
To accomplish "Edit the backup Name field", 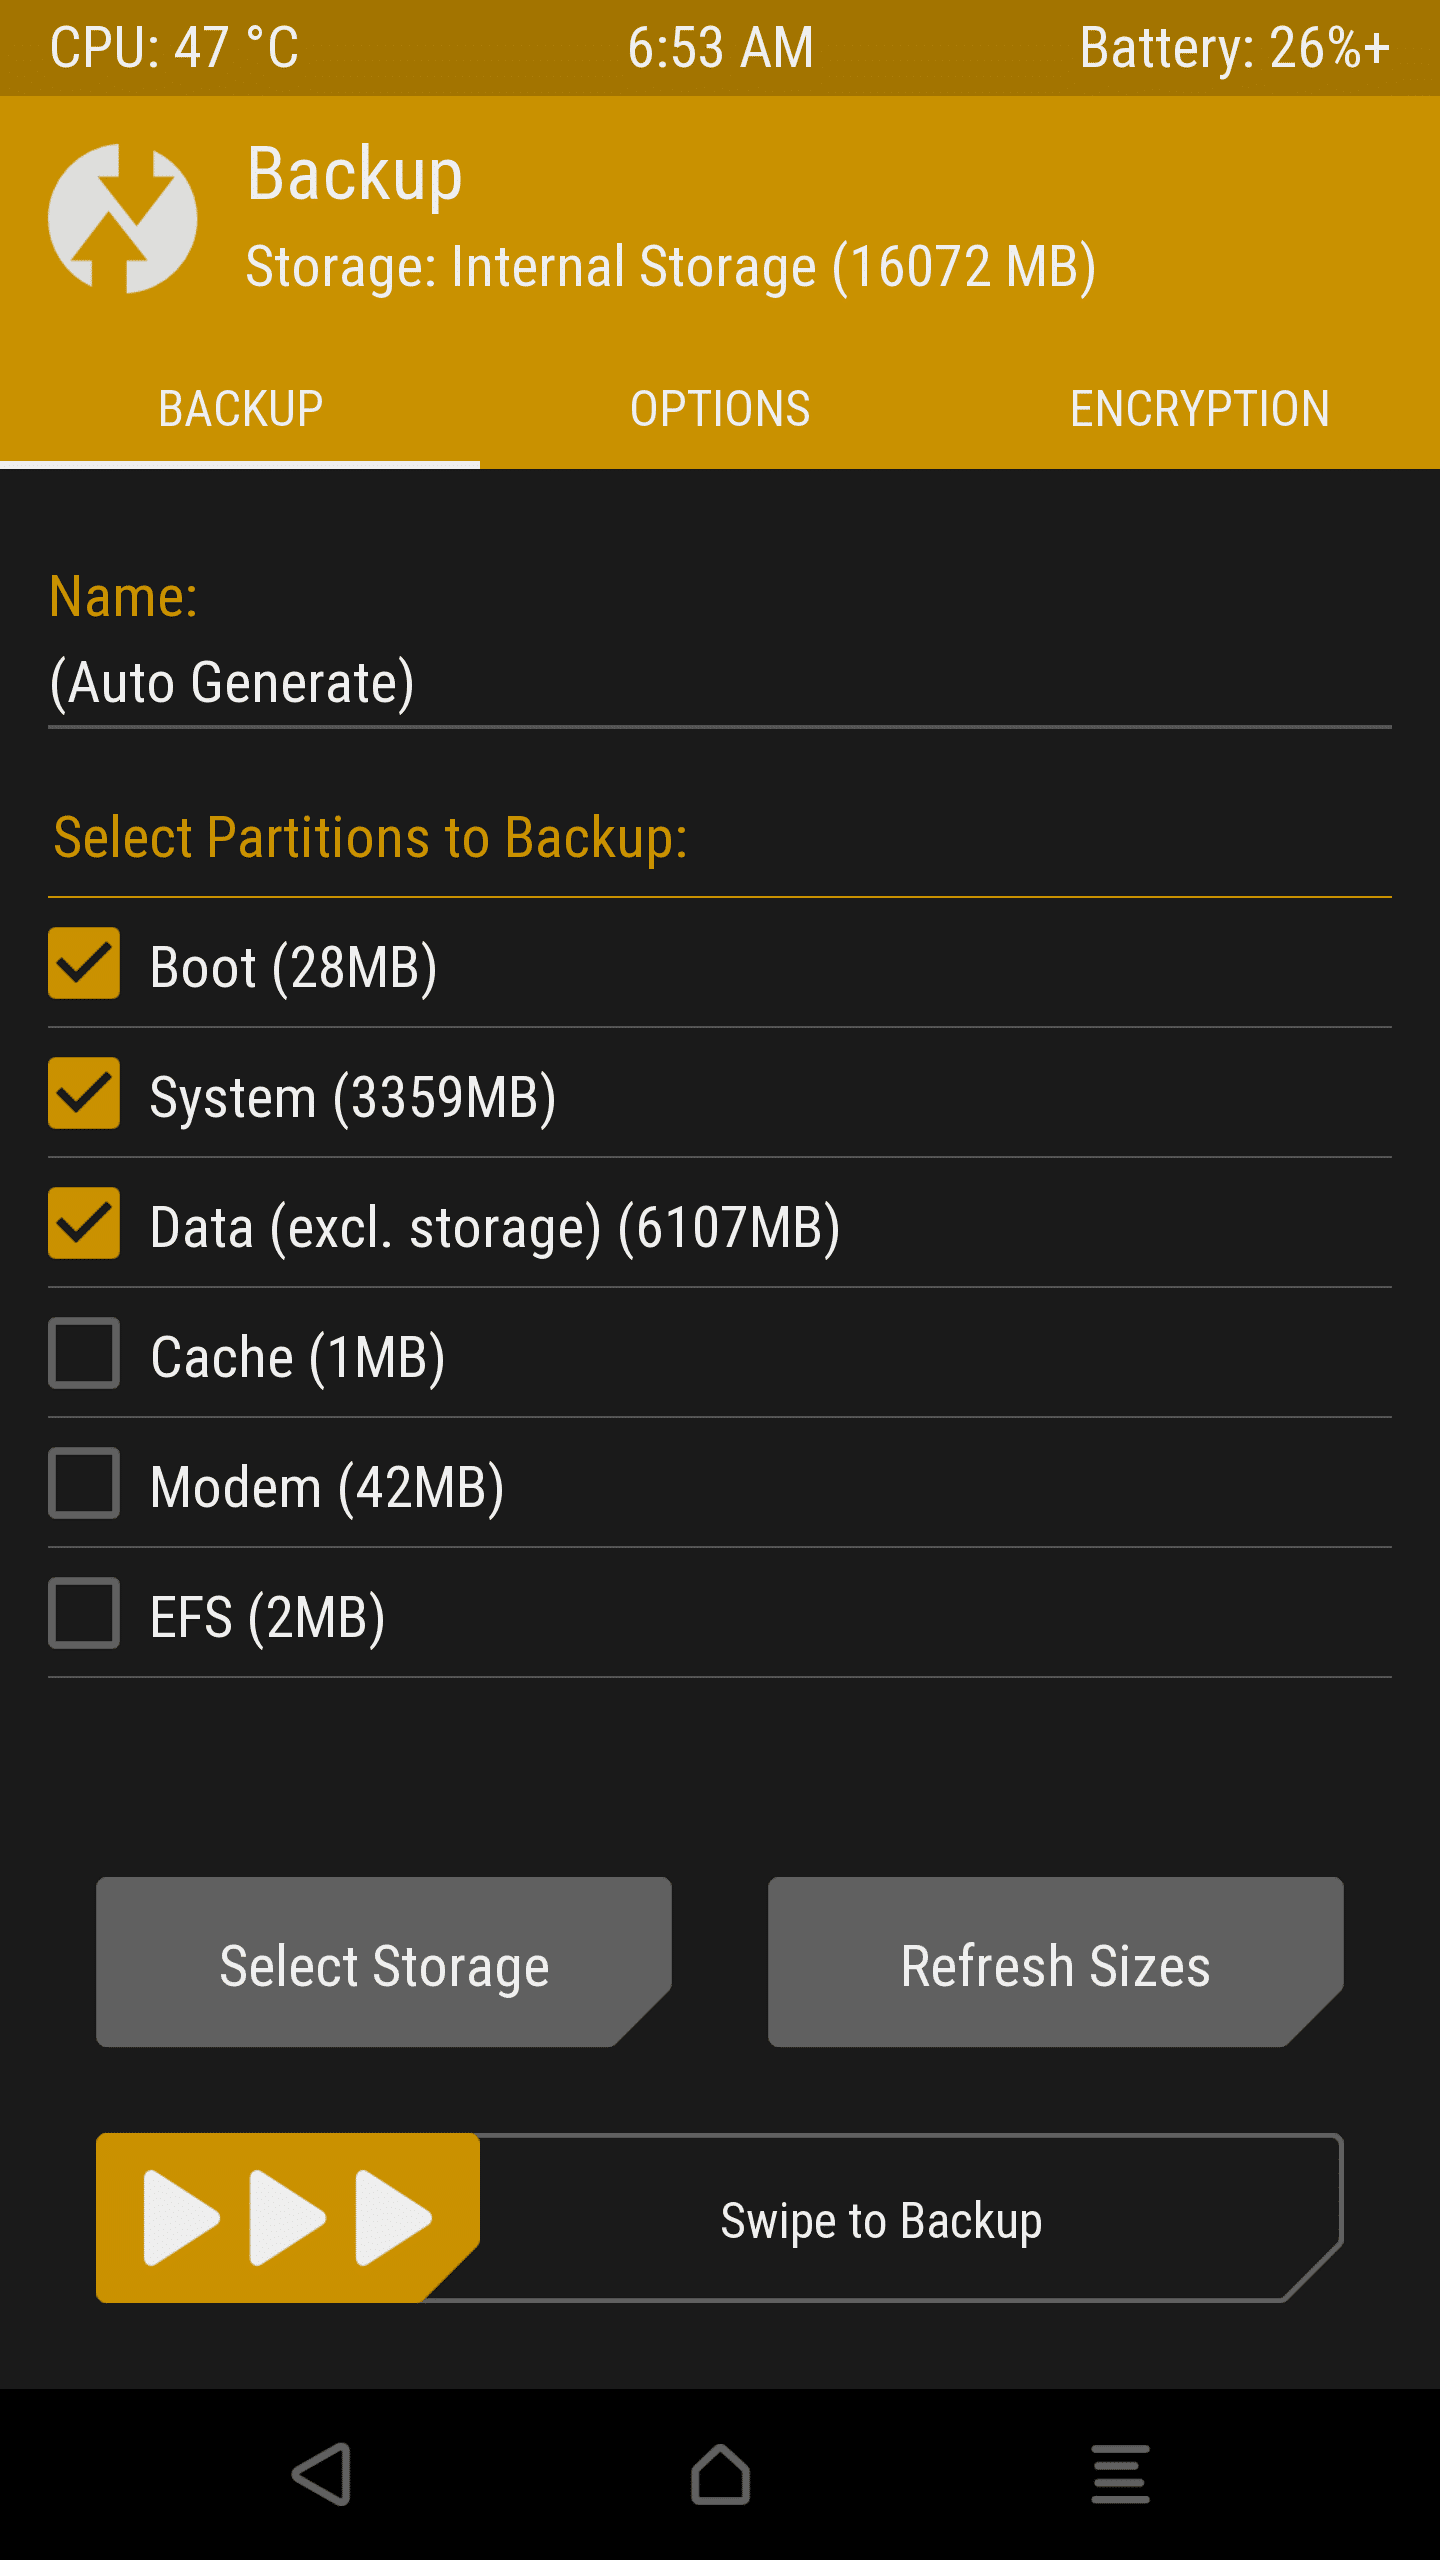I will tap(720, 684).
